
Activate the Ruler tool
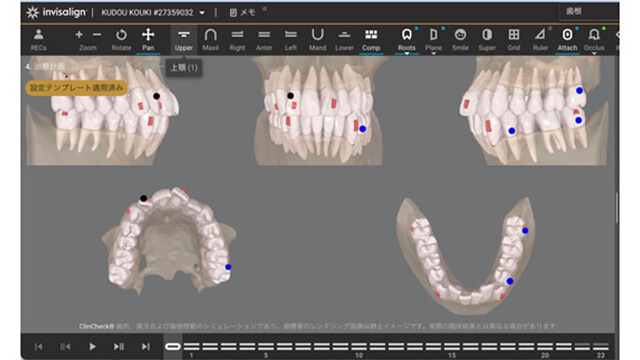click(x=540, y=40)
